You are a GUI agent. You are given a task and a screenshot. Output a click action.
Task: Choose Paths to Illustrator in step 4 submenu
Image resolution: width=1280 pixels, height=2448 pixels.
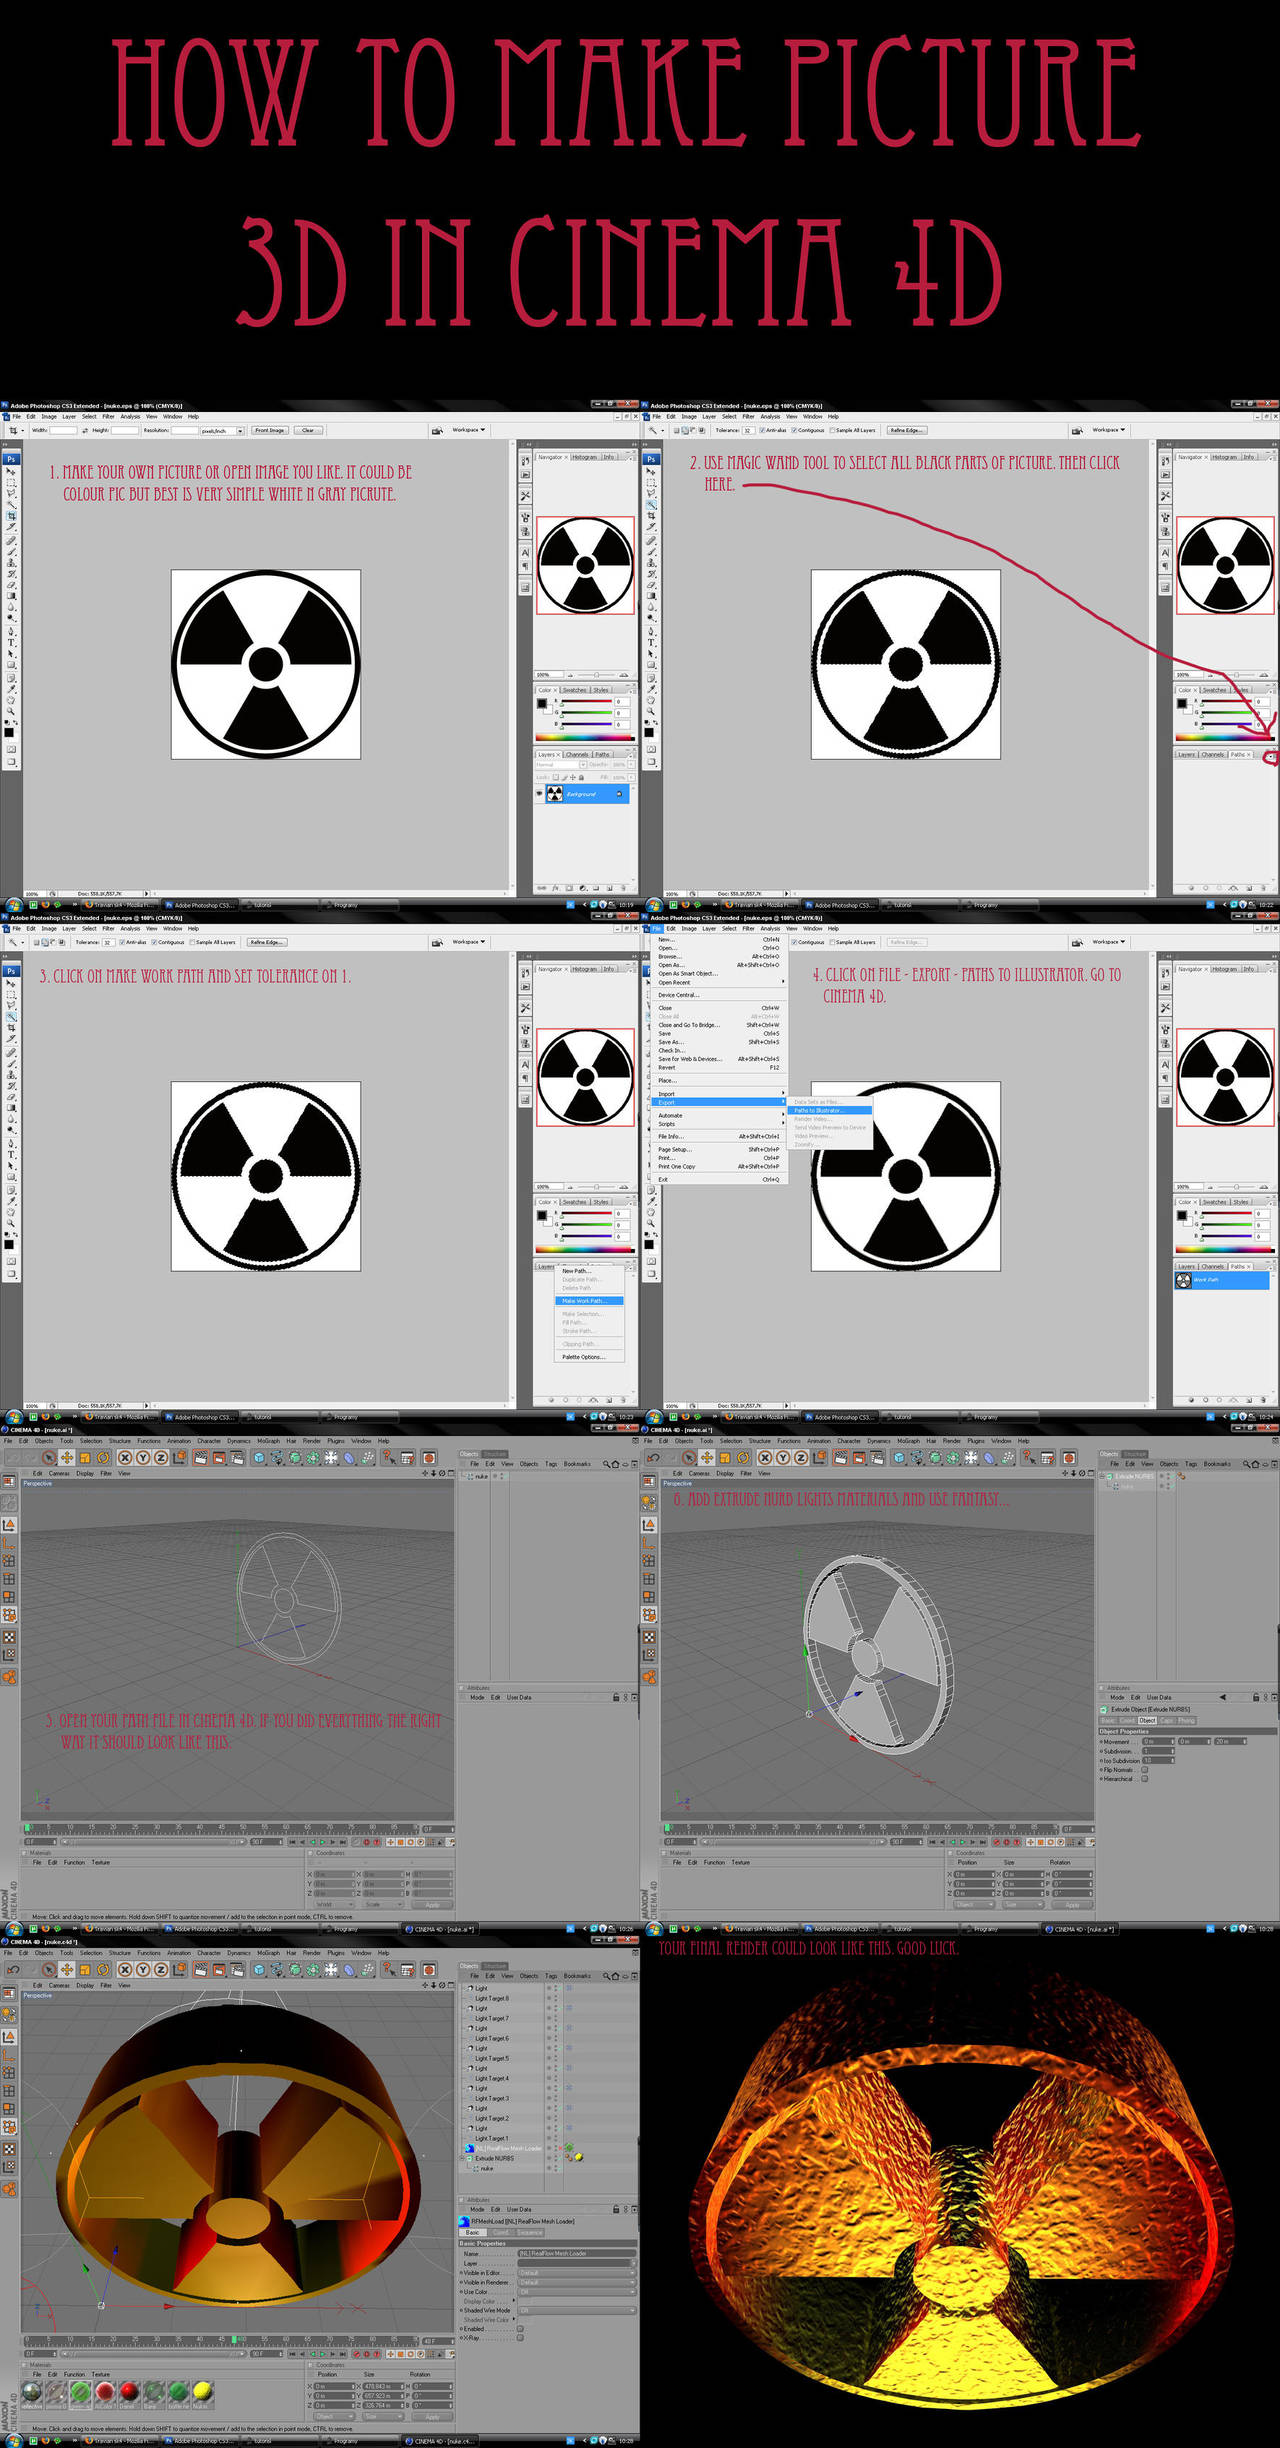(x=829, y=1110)
